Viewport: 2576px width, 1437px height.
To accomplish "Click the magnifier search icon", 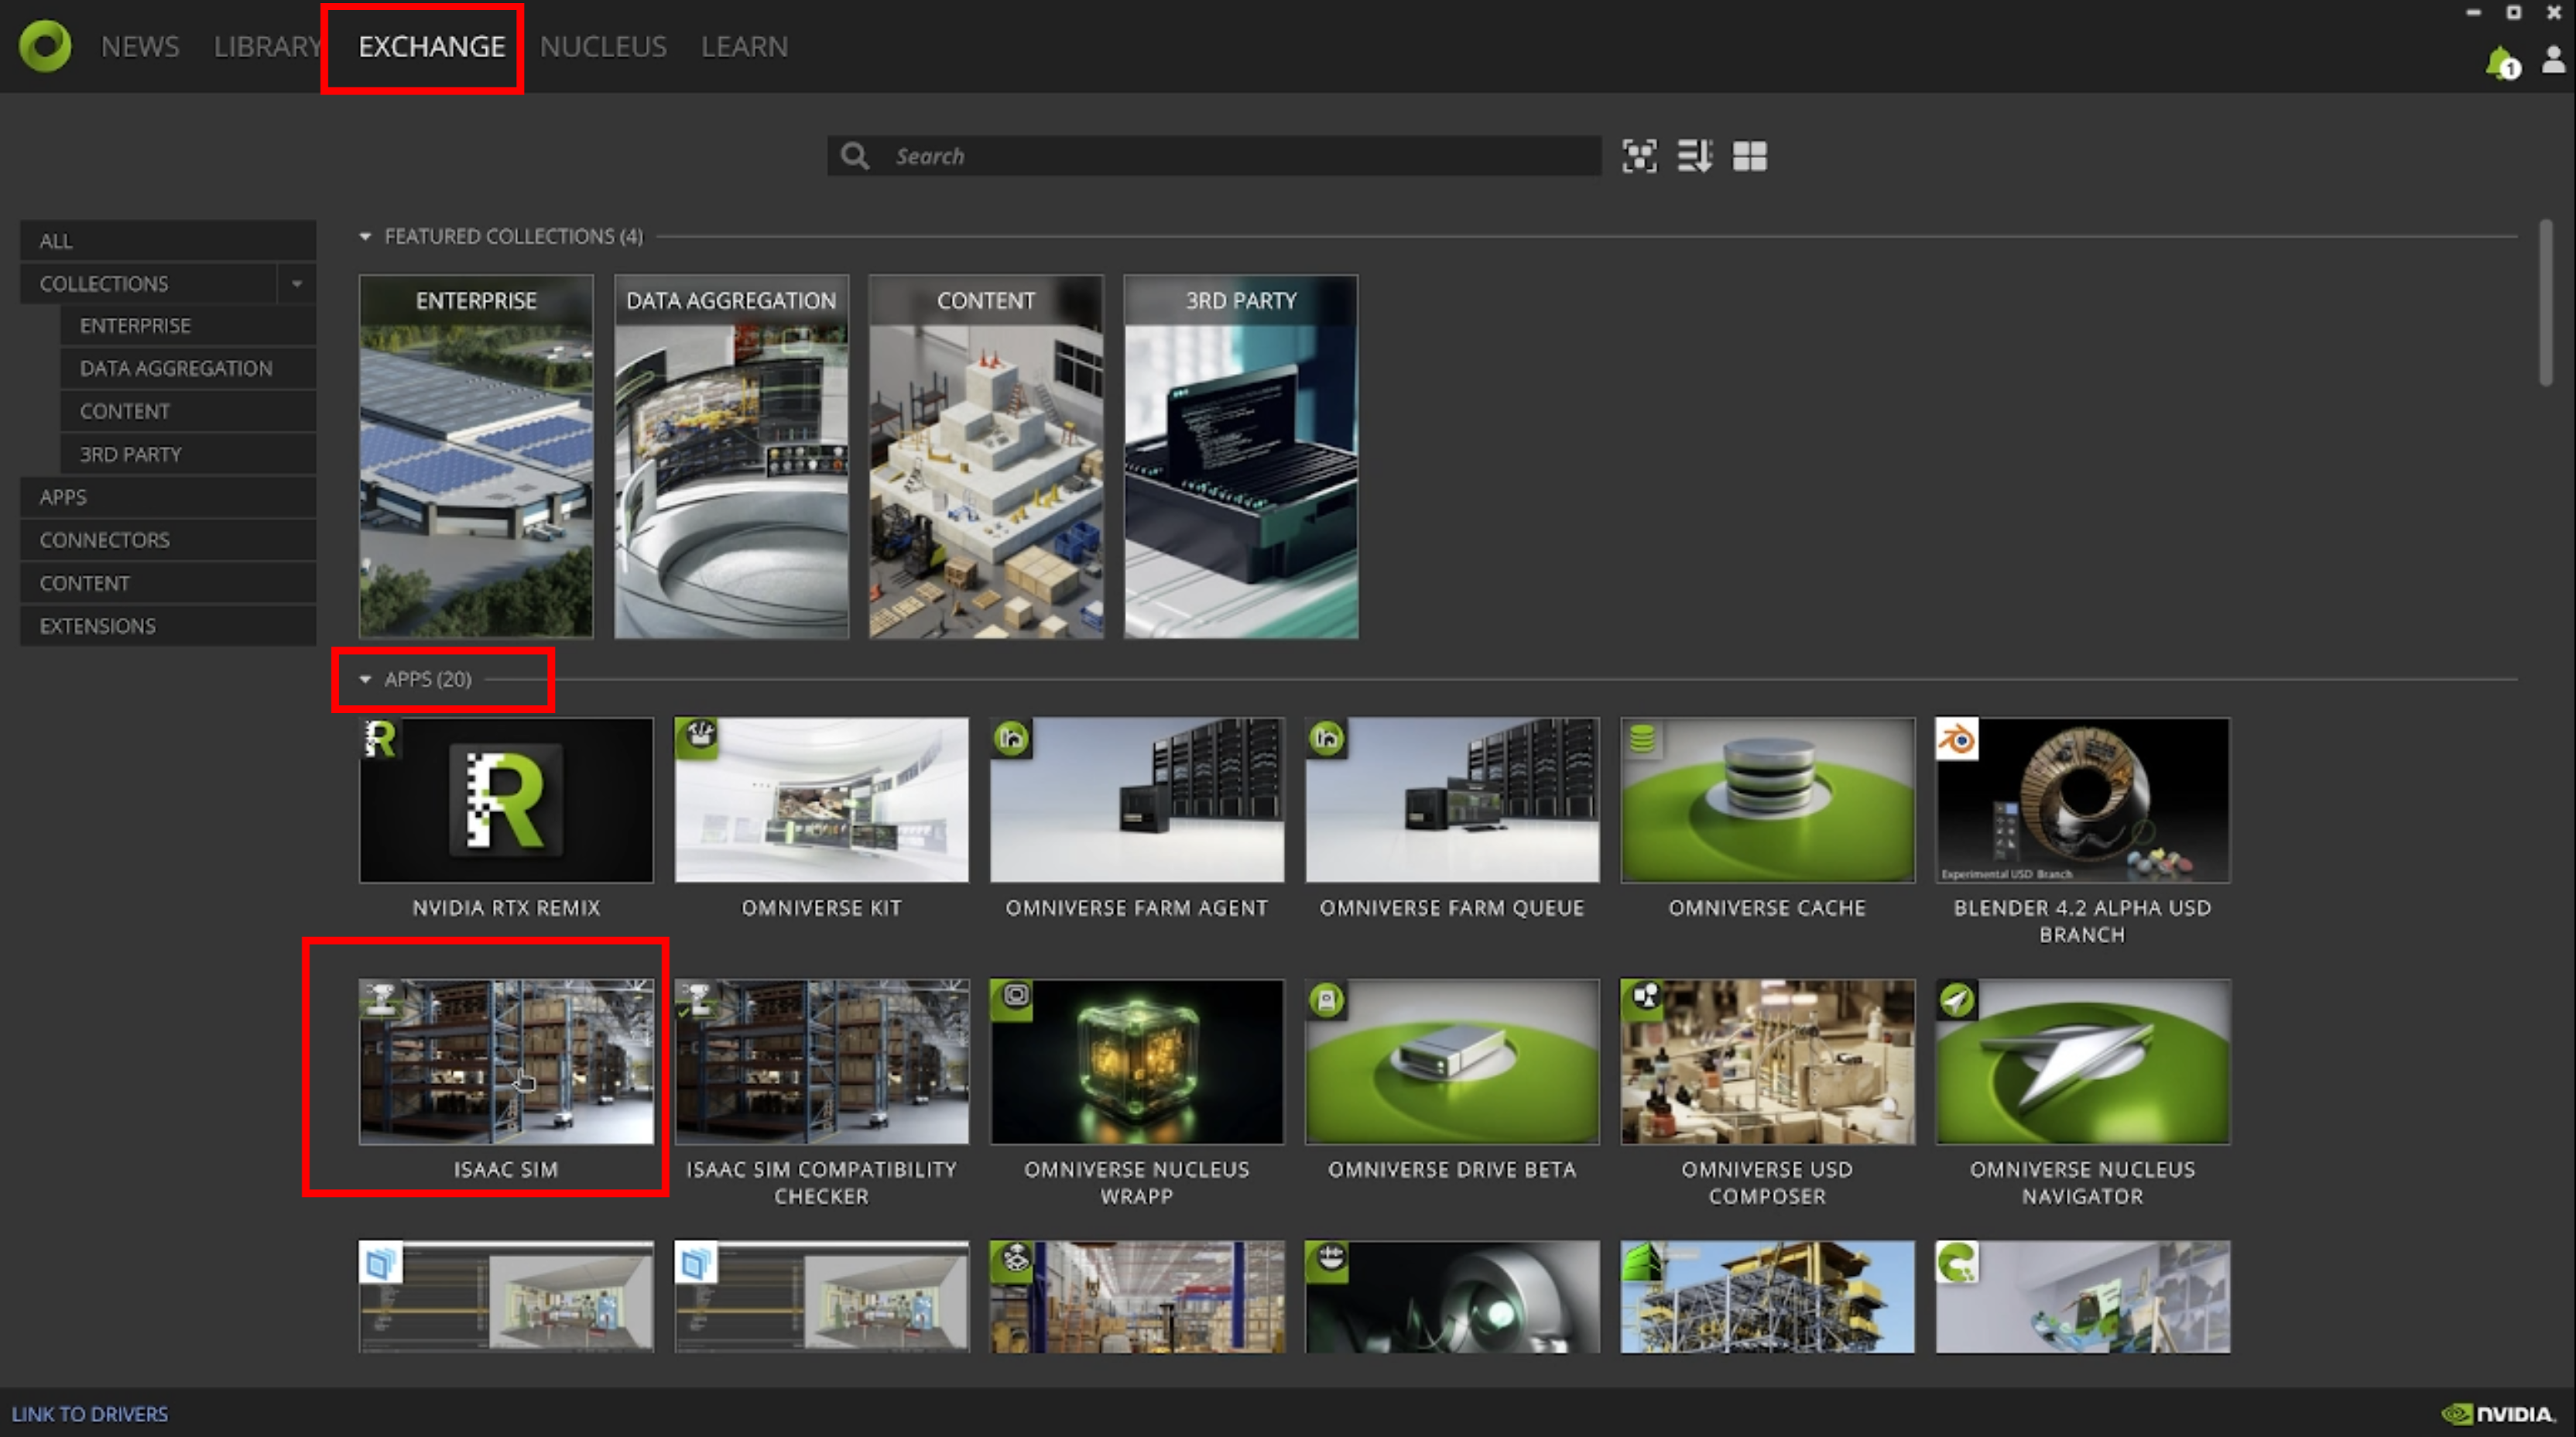I will click(x=854, y=156).
